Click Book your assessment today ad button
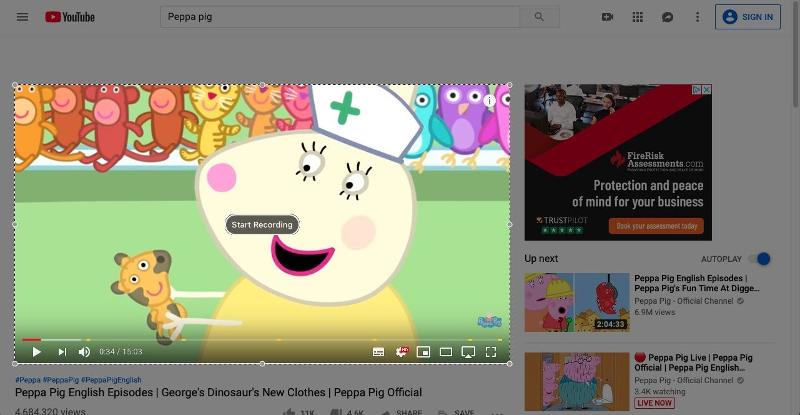 (x=656, y=226)
